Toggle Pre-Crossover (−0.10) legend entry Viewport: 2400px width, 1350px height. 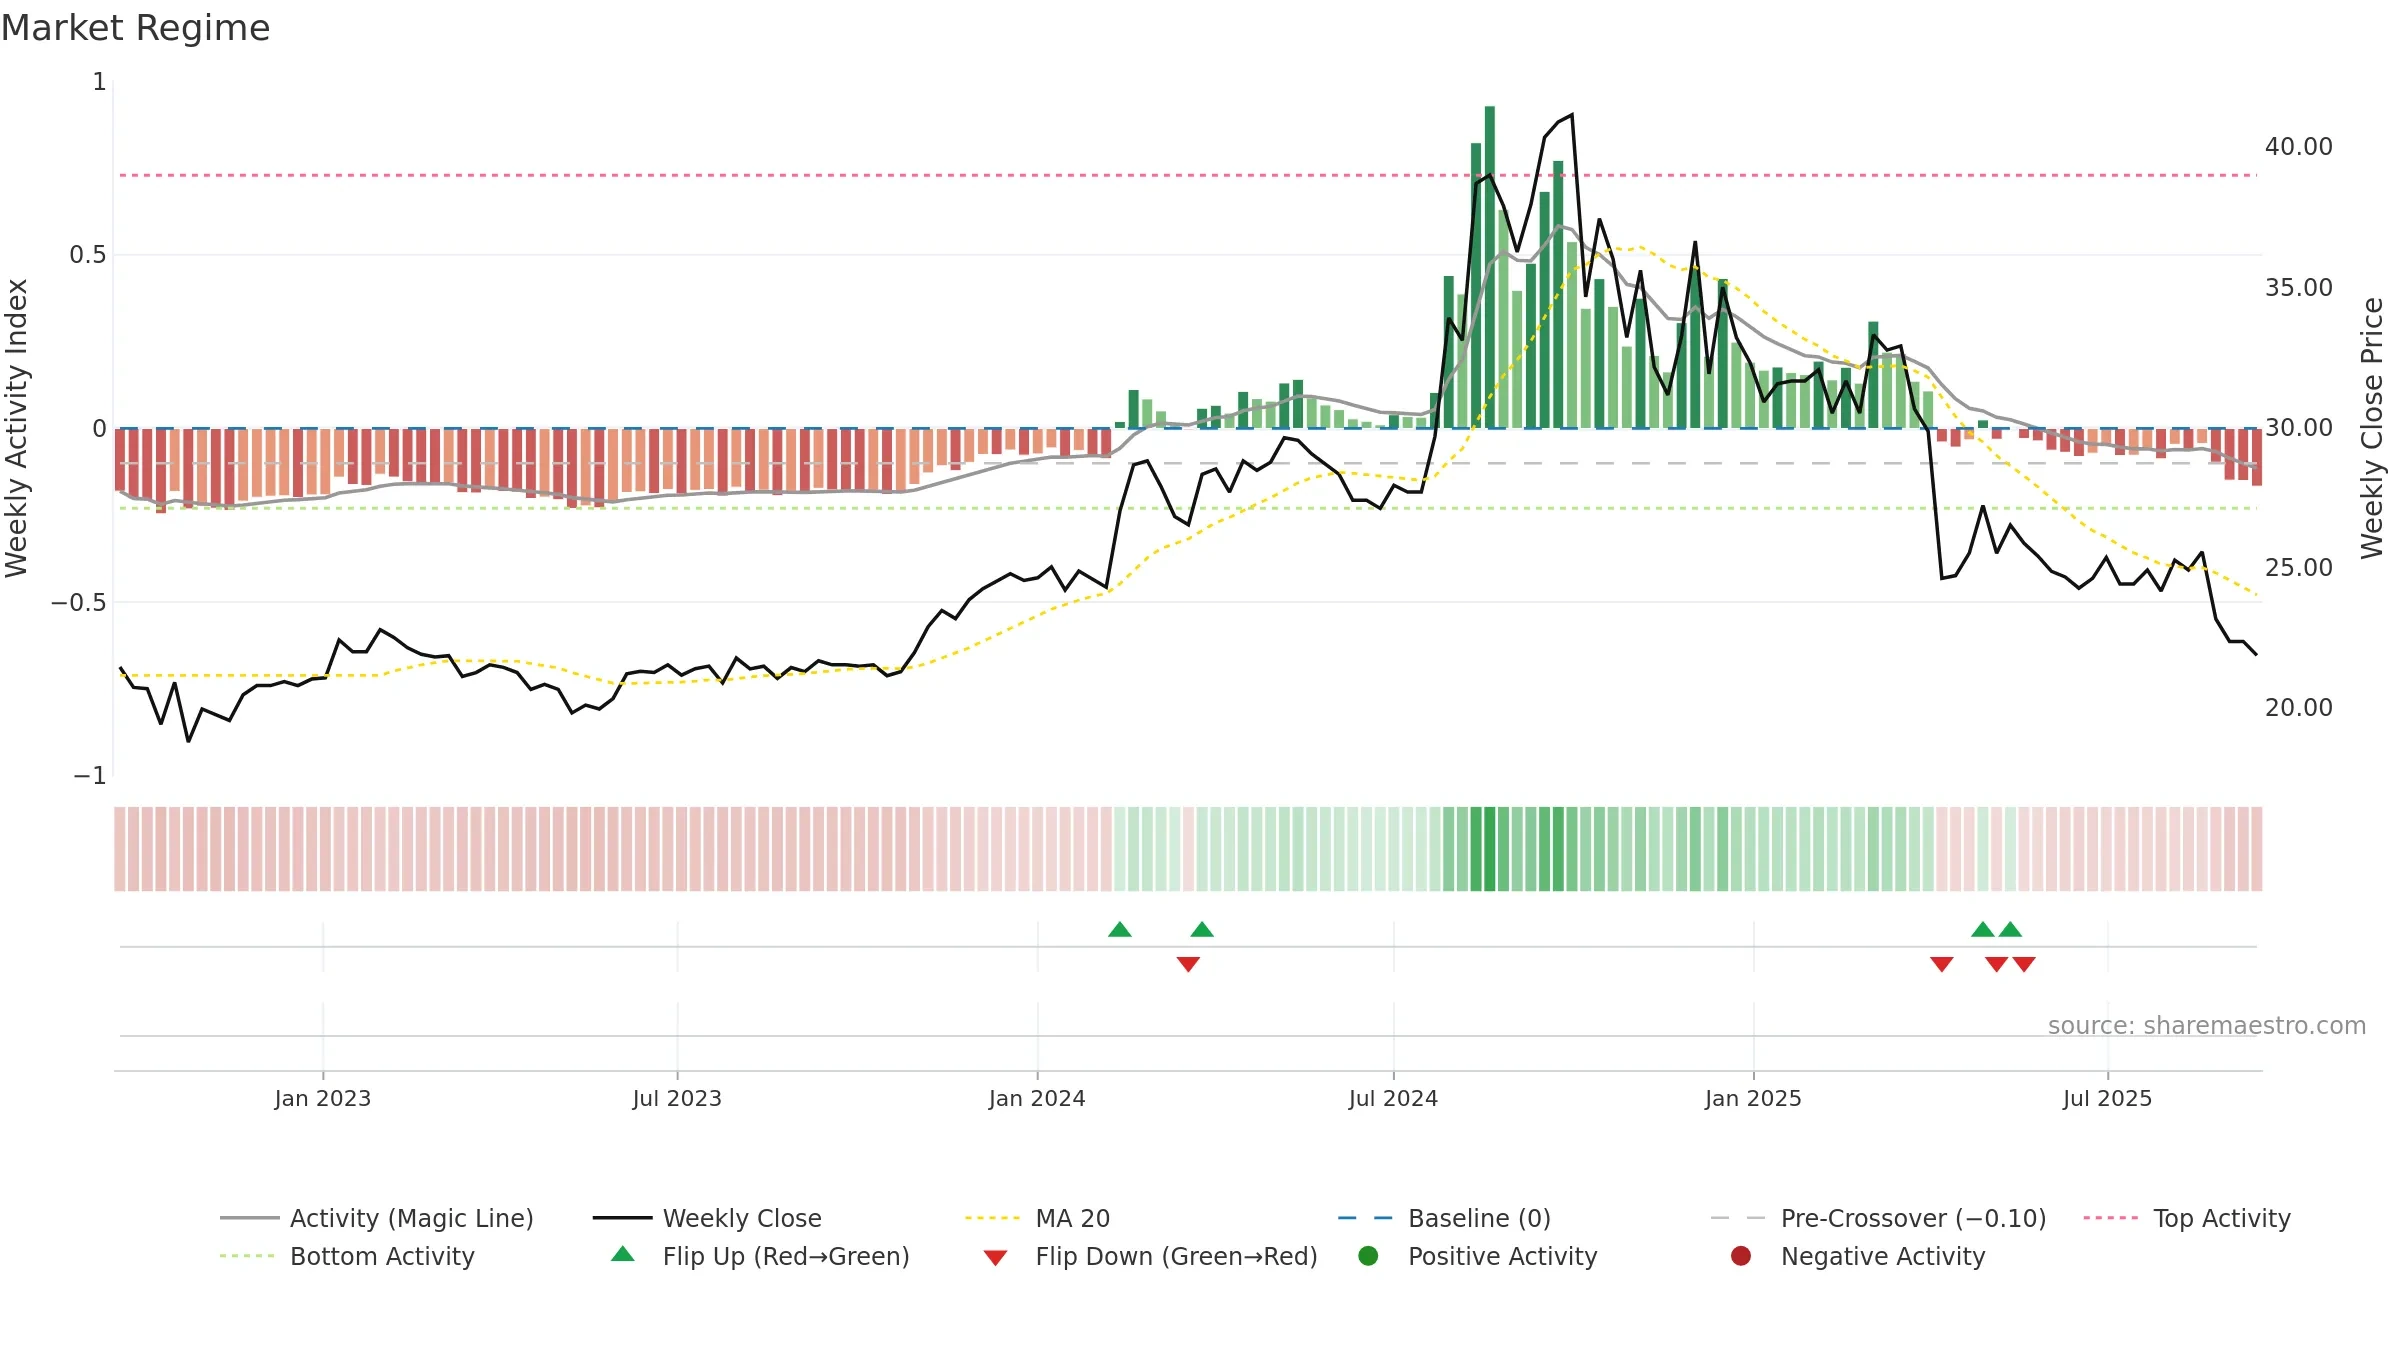coord(1878,1218)
